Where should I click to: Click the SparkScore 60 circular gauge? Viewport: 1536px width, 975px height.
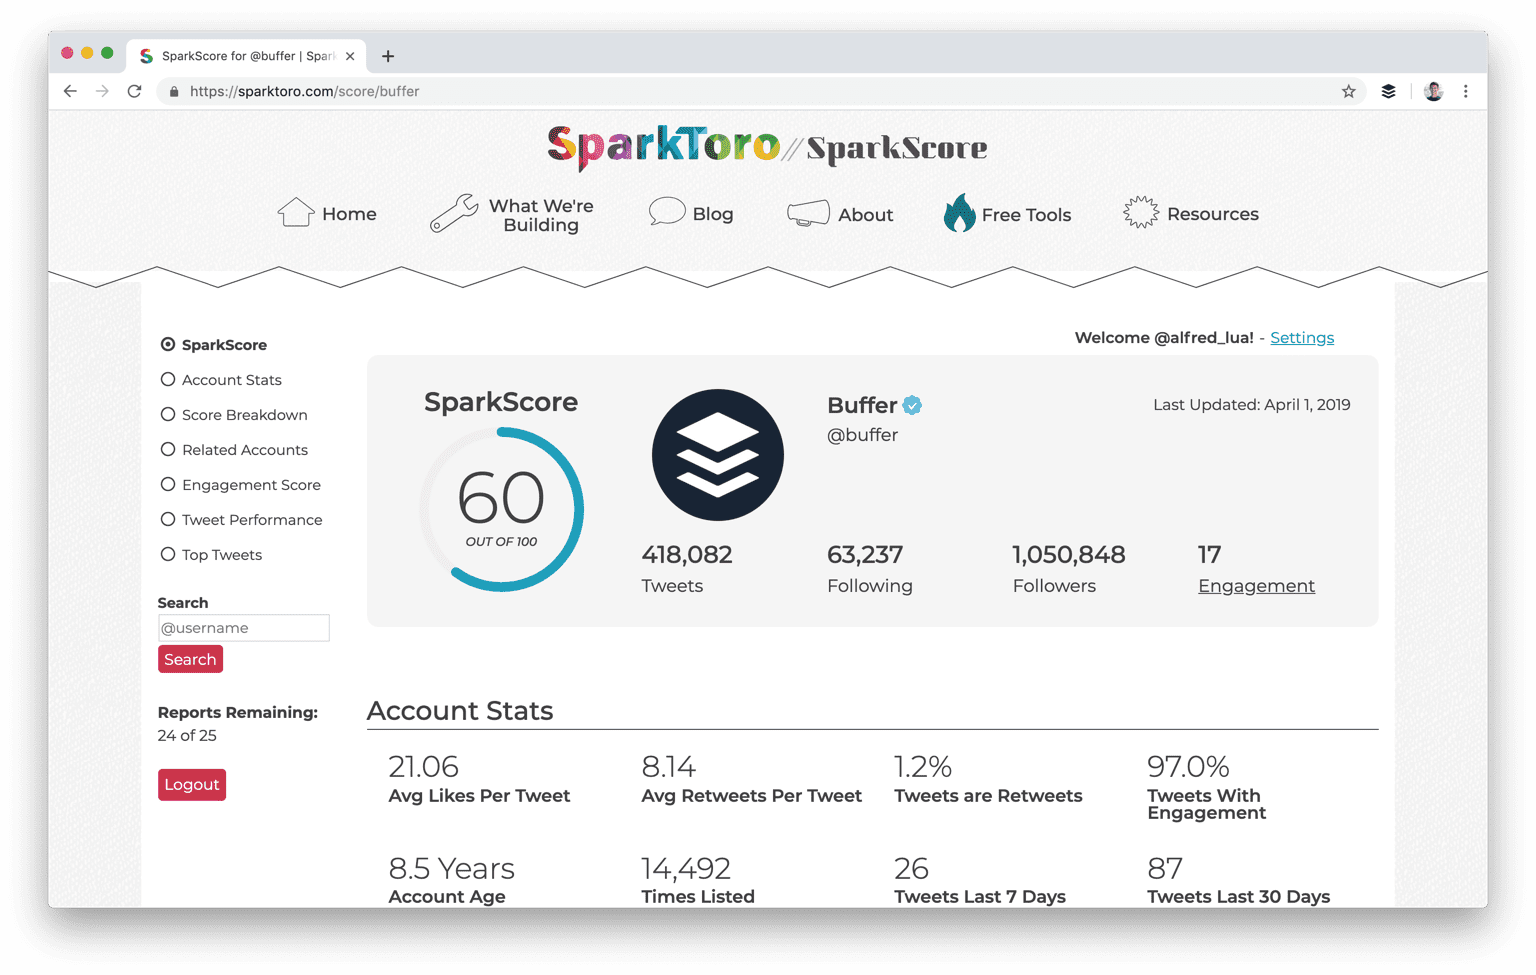click(501, 509)
